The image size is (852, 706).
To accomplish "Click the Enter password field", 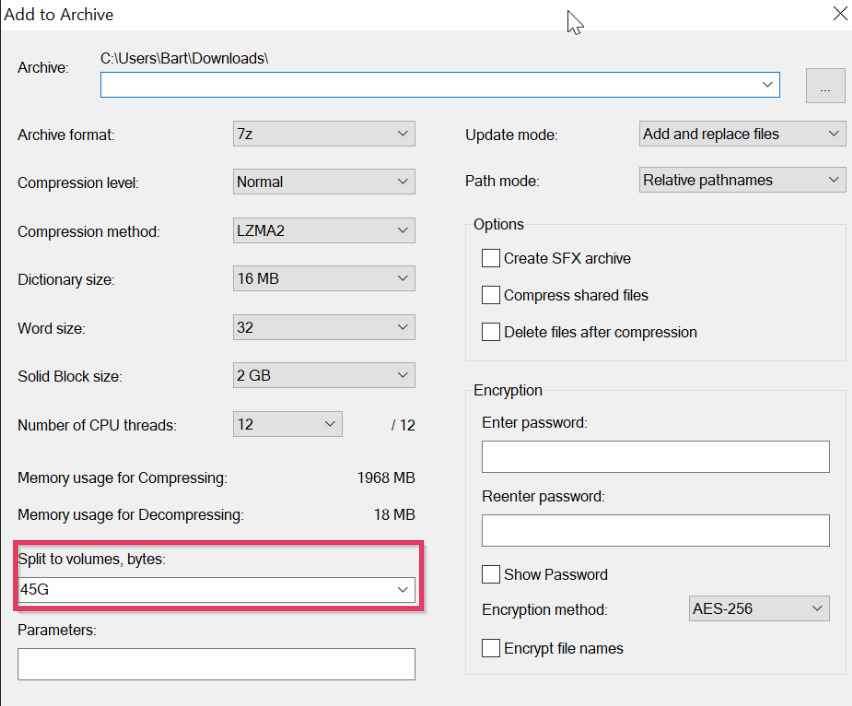I will coord(655,457).
